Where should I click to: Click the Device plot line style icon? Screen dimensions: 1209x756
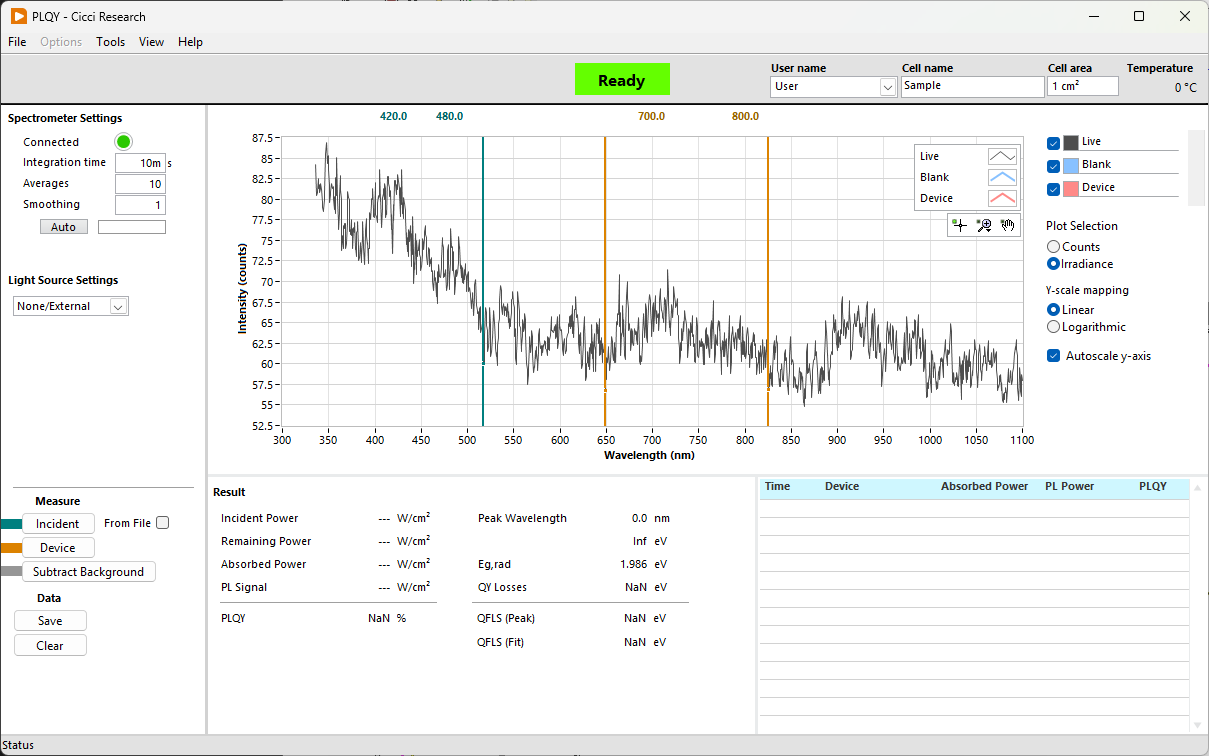1001,198
